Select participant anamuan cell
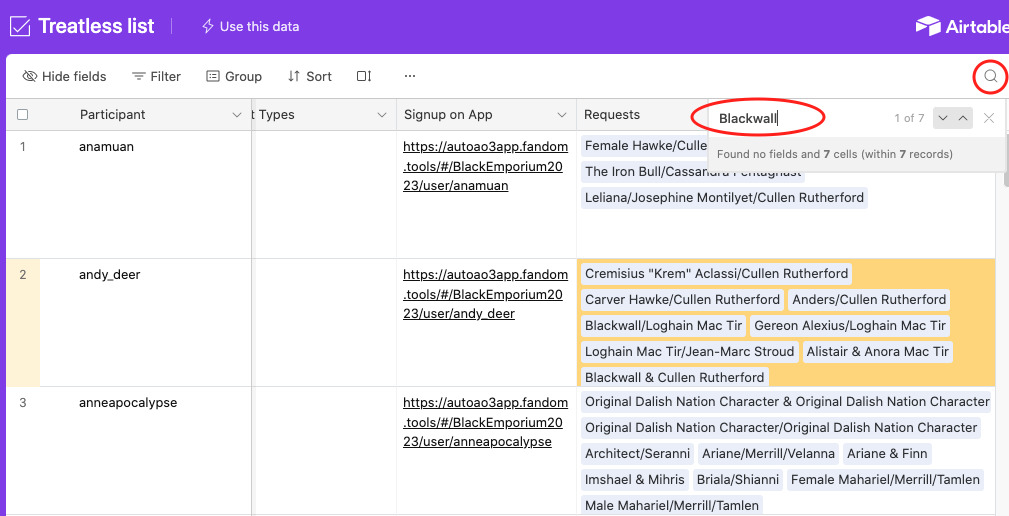This screenshot has width=1009, height=516. pos(145,194)
